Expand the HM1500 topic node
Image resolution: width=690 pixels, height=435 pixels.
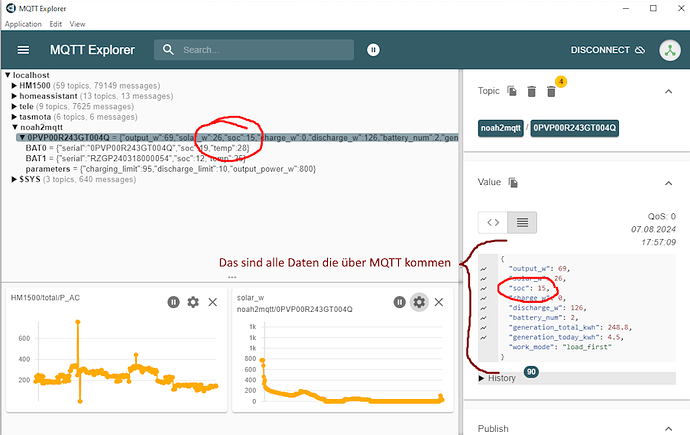(14, 85)
